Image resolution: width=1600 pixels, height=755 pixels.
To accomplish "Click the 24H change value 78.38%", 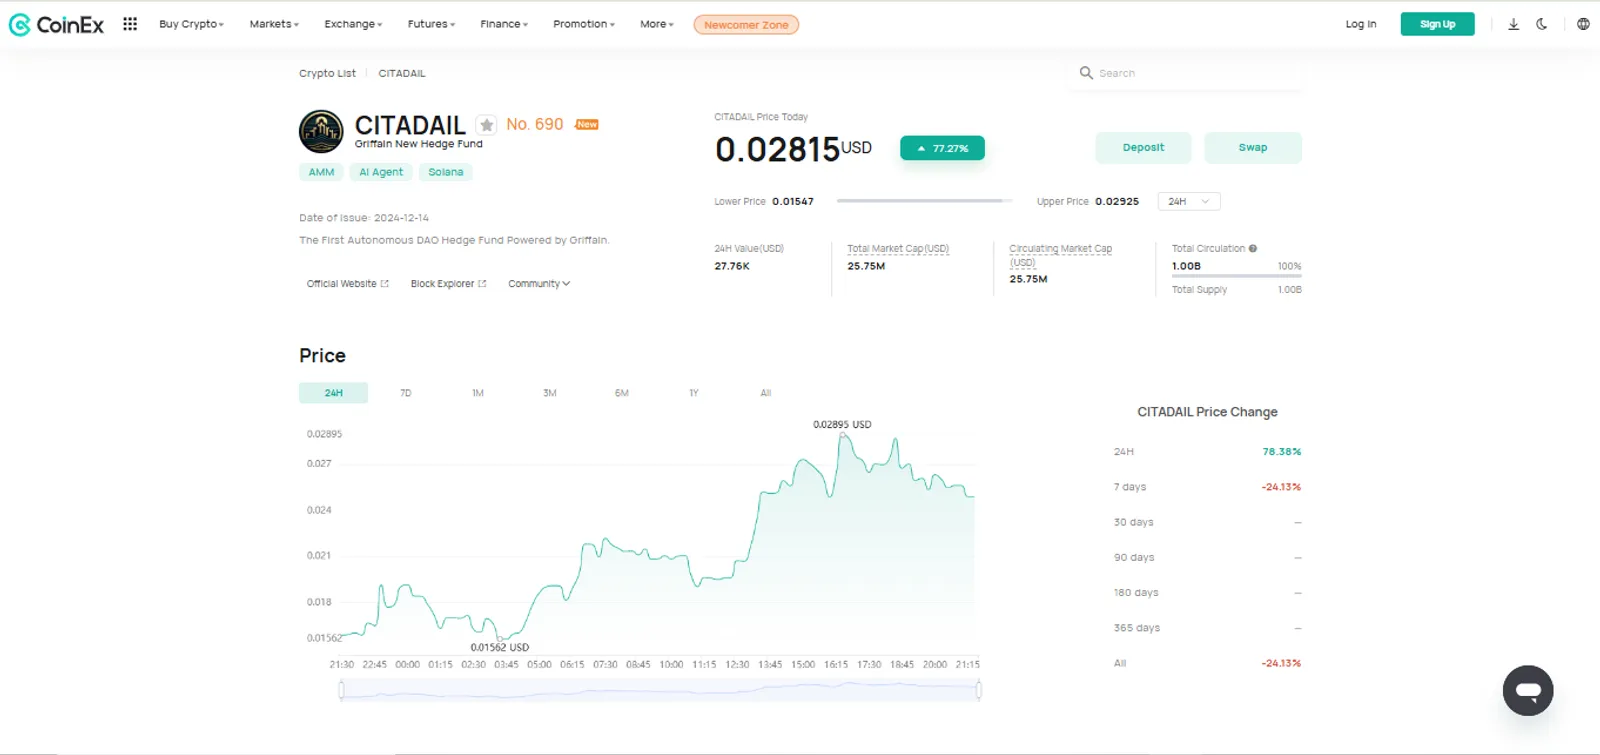I will tap(1281, 452).
